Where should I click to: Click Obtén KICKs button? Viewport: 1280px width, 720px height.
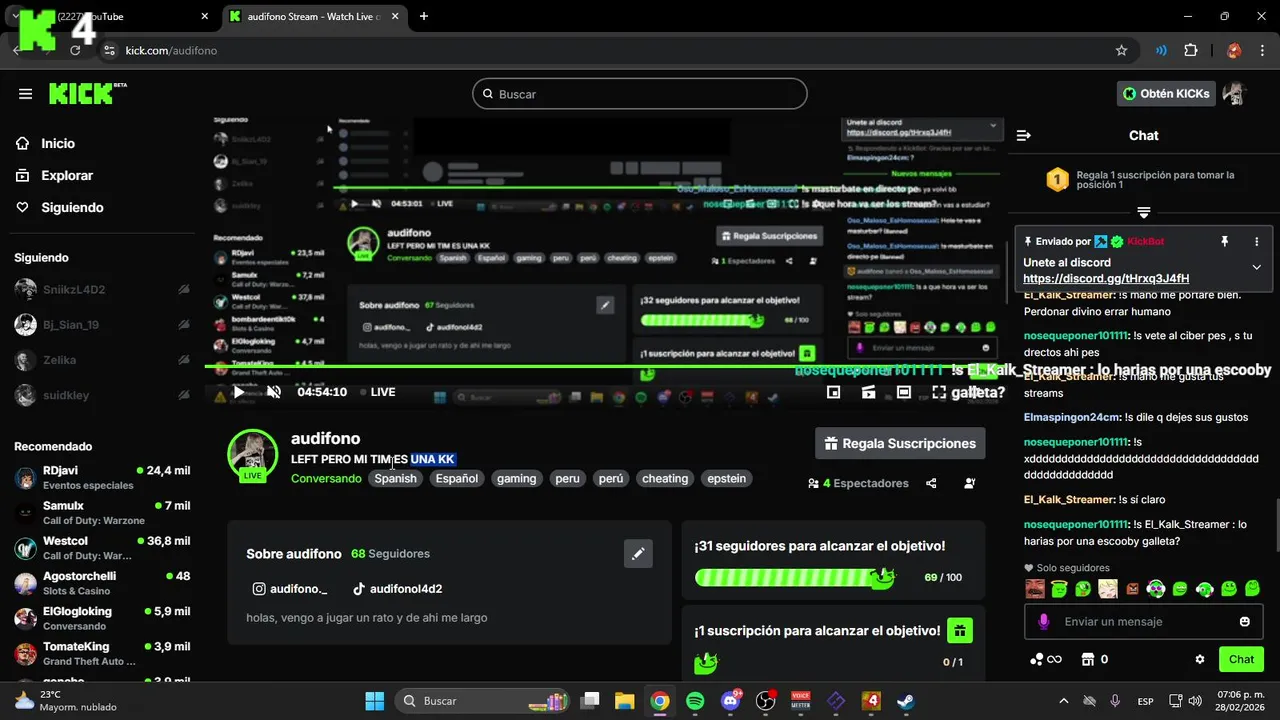tap(1166, 94)
